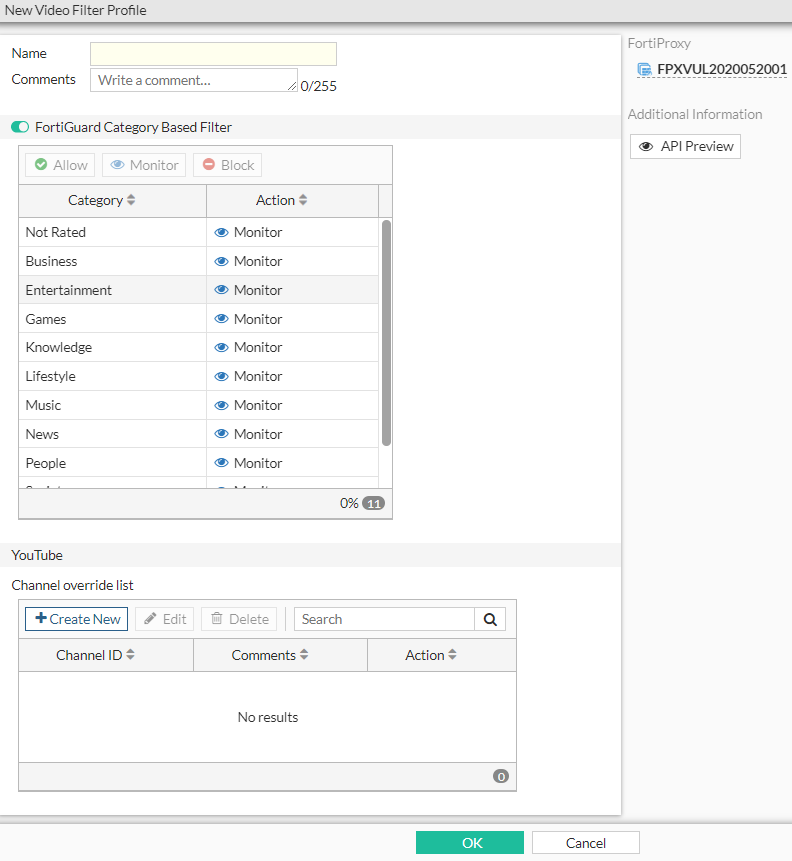The width and height of the screenshot is (792, 861).
Task: Cancel the new video filter profile
Action: tap(585, 842)
